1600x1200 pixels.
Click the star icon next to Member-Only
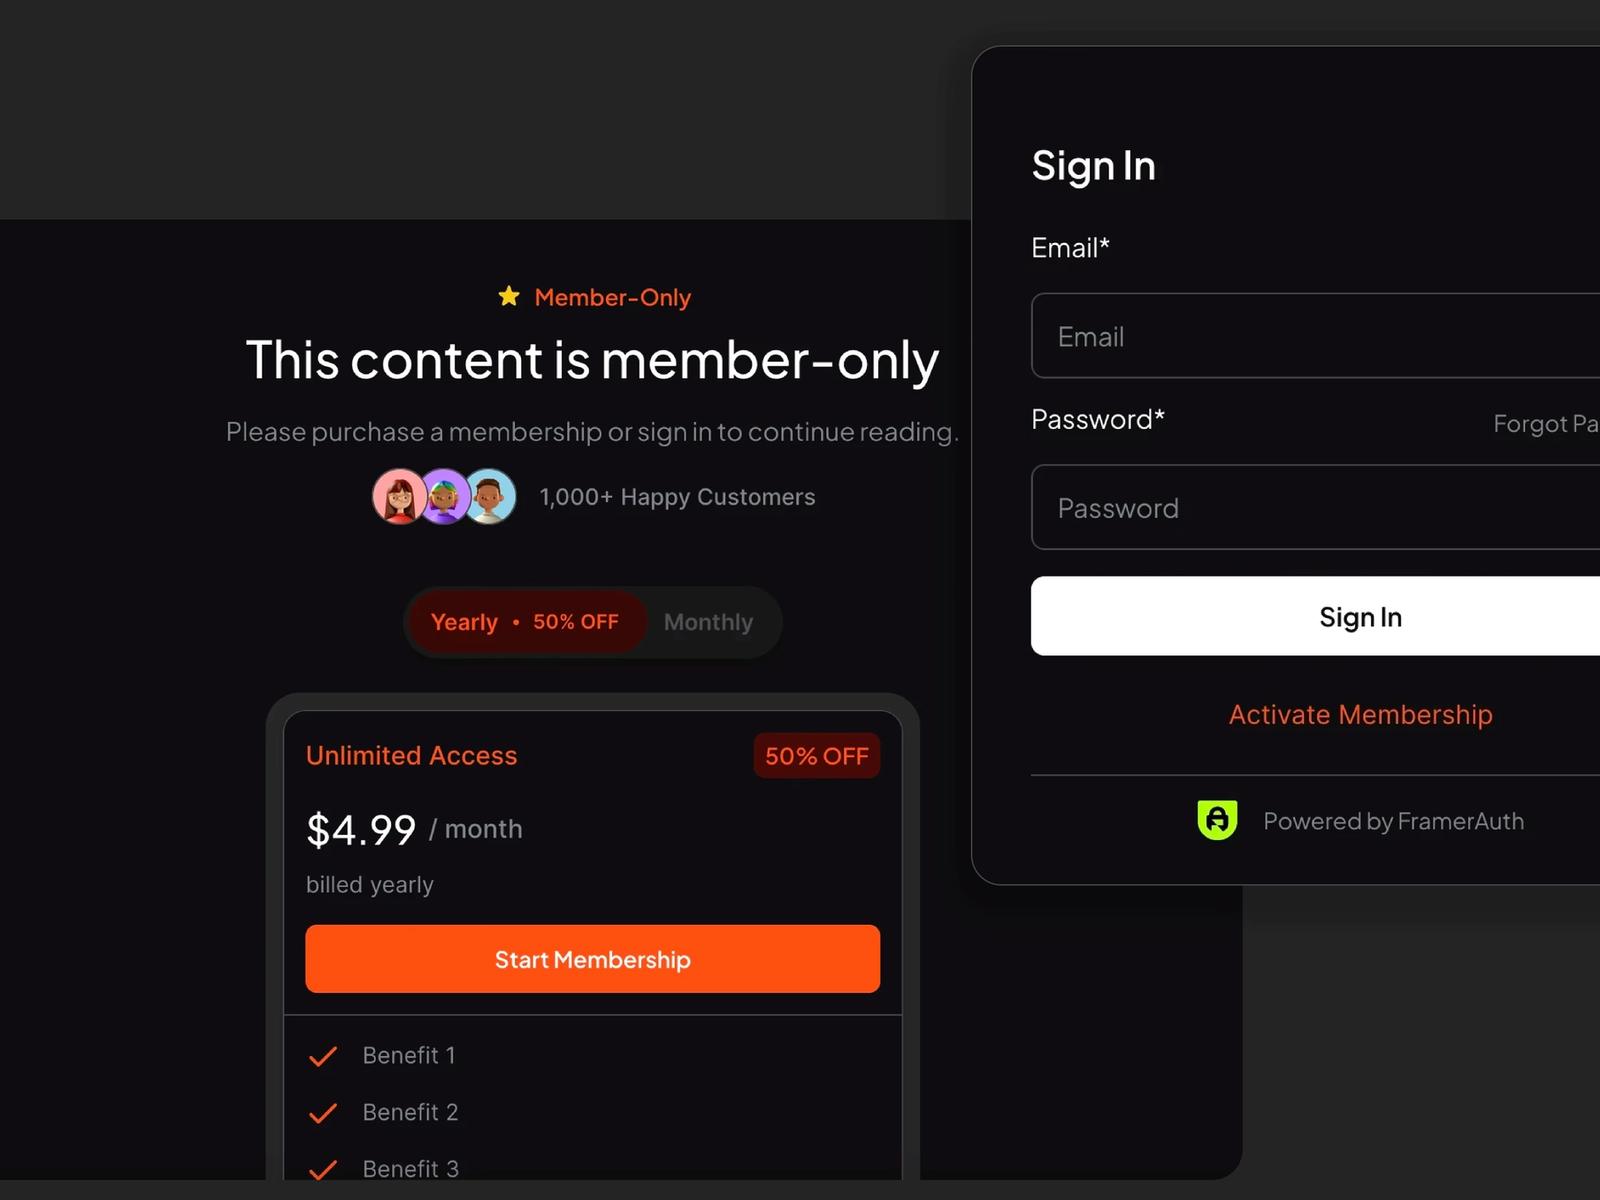click(x=510, y=296)
